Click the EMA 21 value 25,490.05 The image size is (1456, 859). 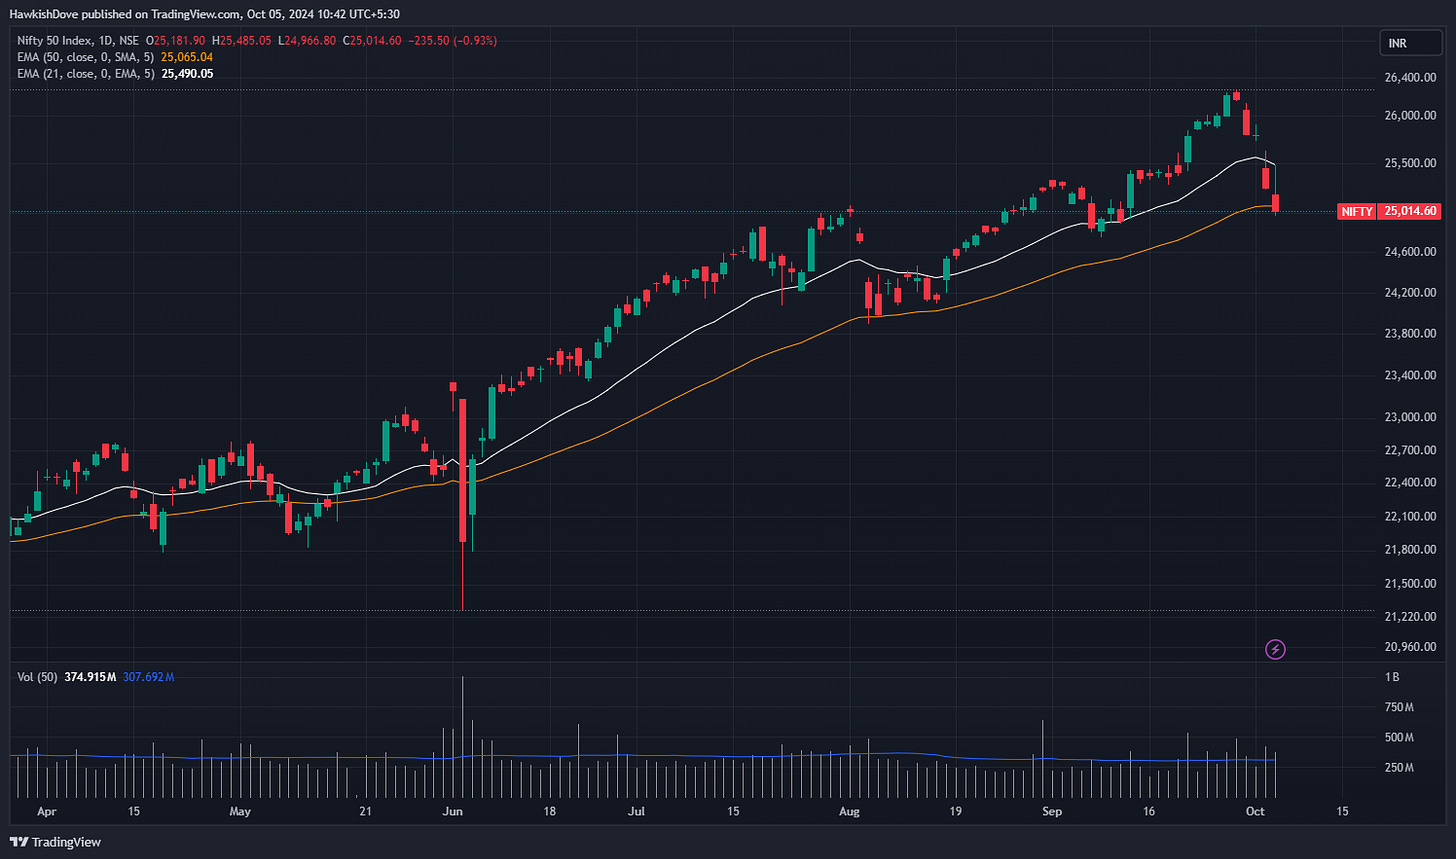pyautogui.click(x=186, y=73)
